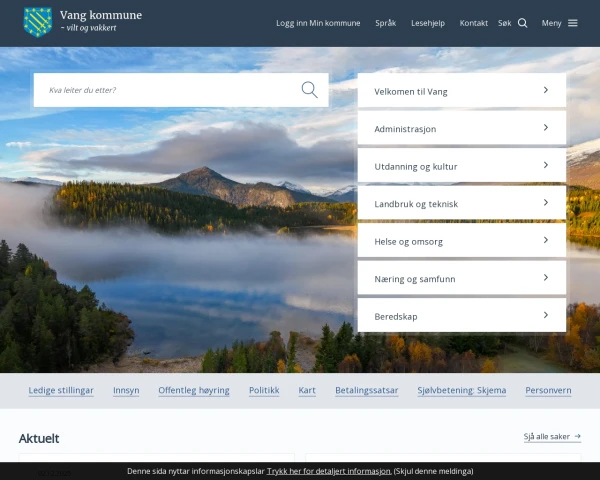Screen dimensions: 600x480
Task: Expand the Landbruk og teknisk chevron
Action: click(x=546, y=202)
